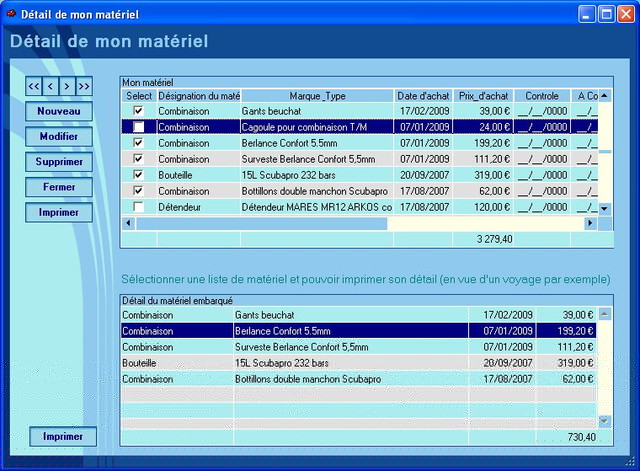Select 'Détendeur' designation cell
The image size is (640, 471).
tap(199, 207)
